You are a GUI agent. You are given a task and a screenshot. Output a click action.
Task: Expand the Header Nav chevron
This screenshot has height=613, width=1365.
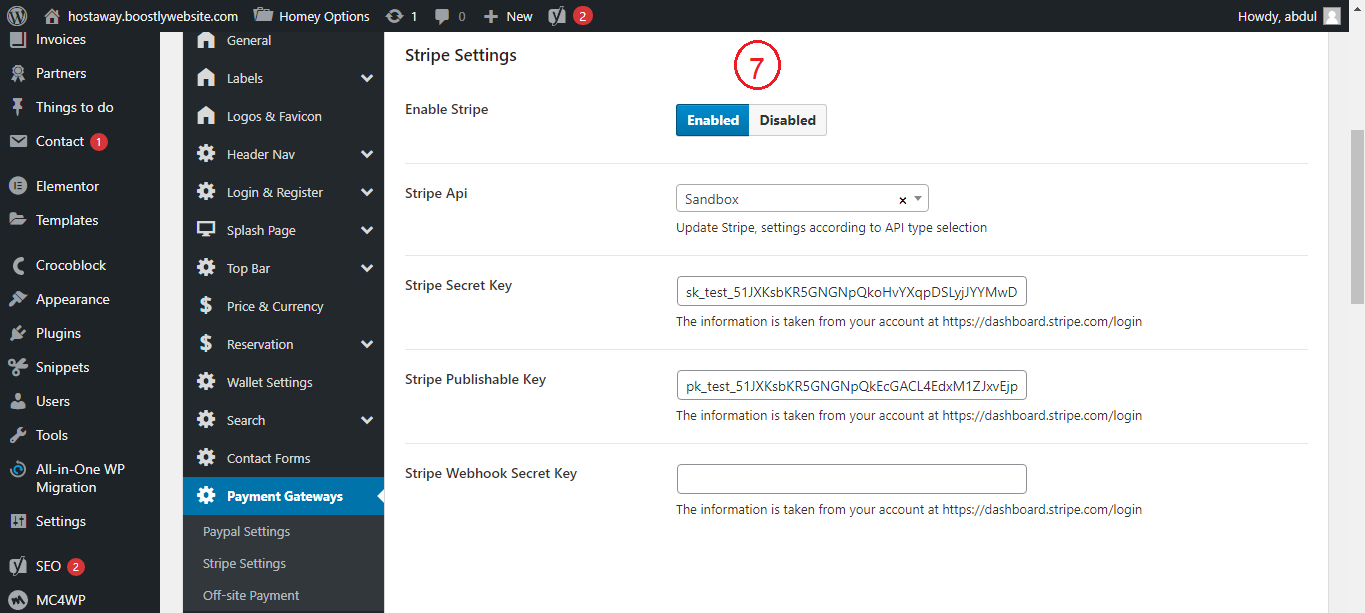[x=367, y=155]
